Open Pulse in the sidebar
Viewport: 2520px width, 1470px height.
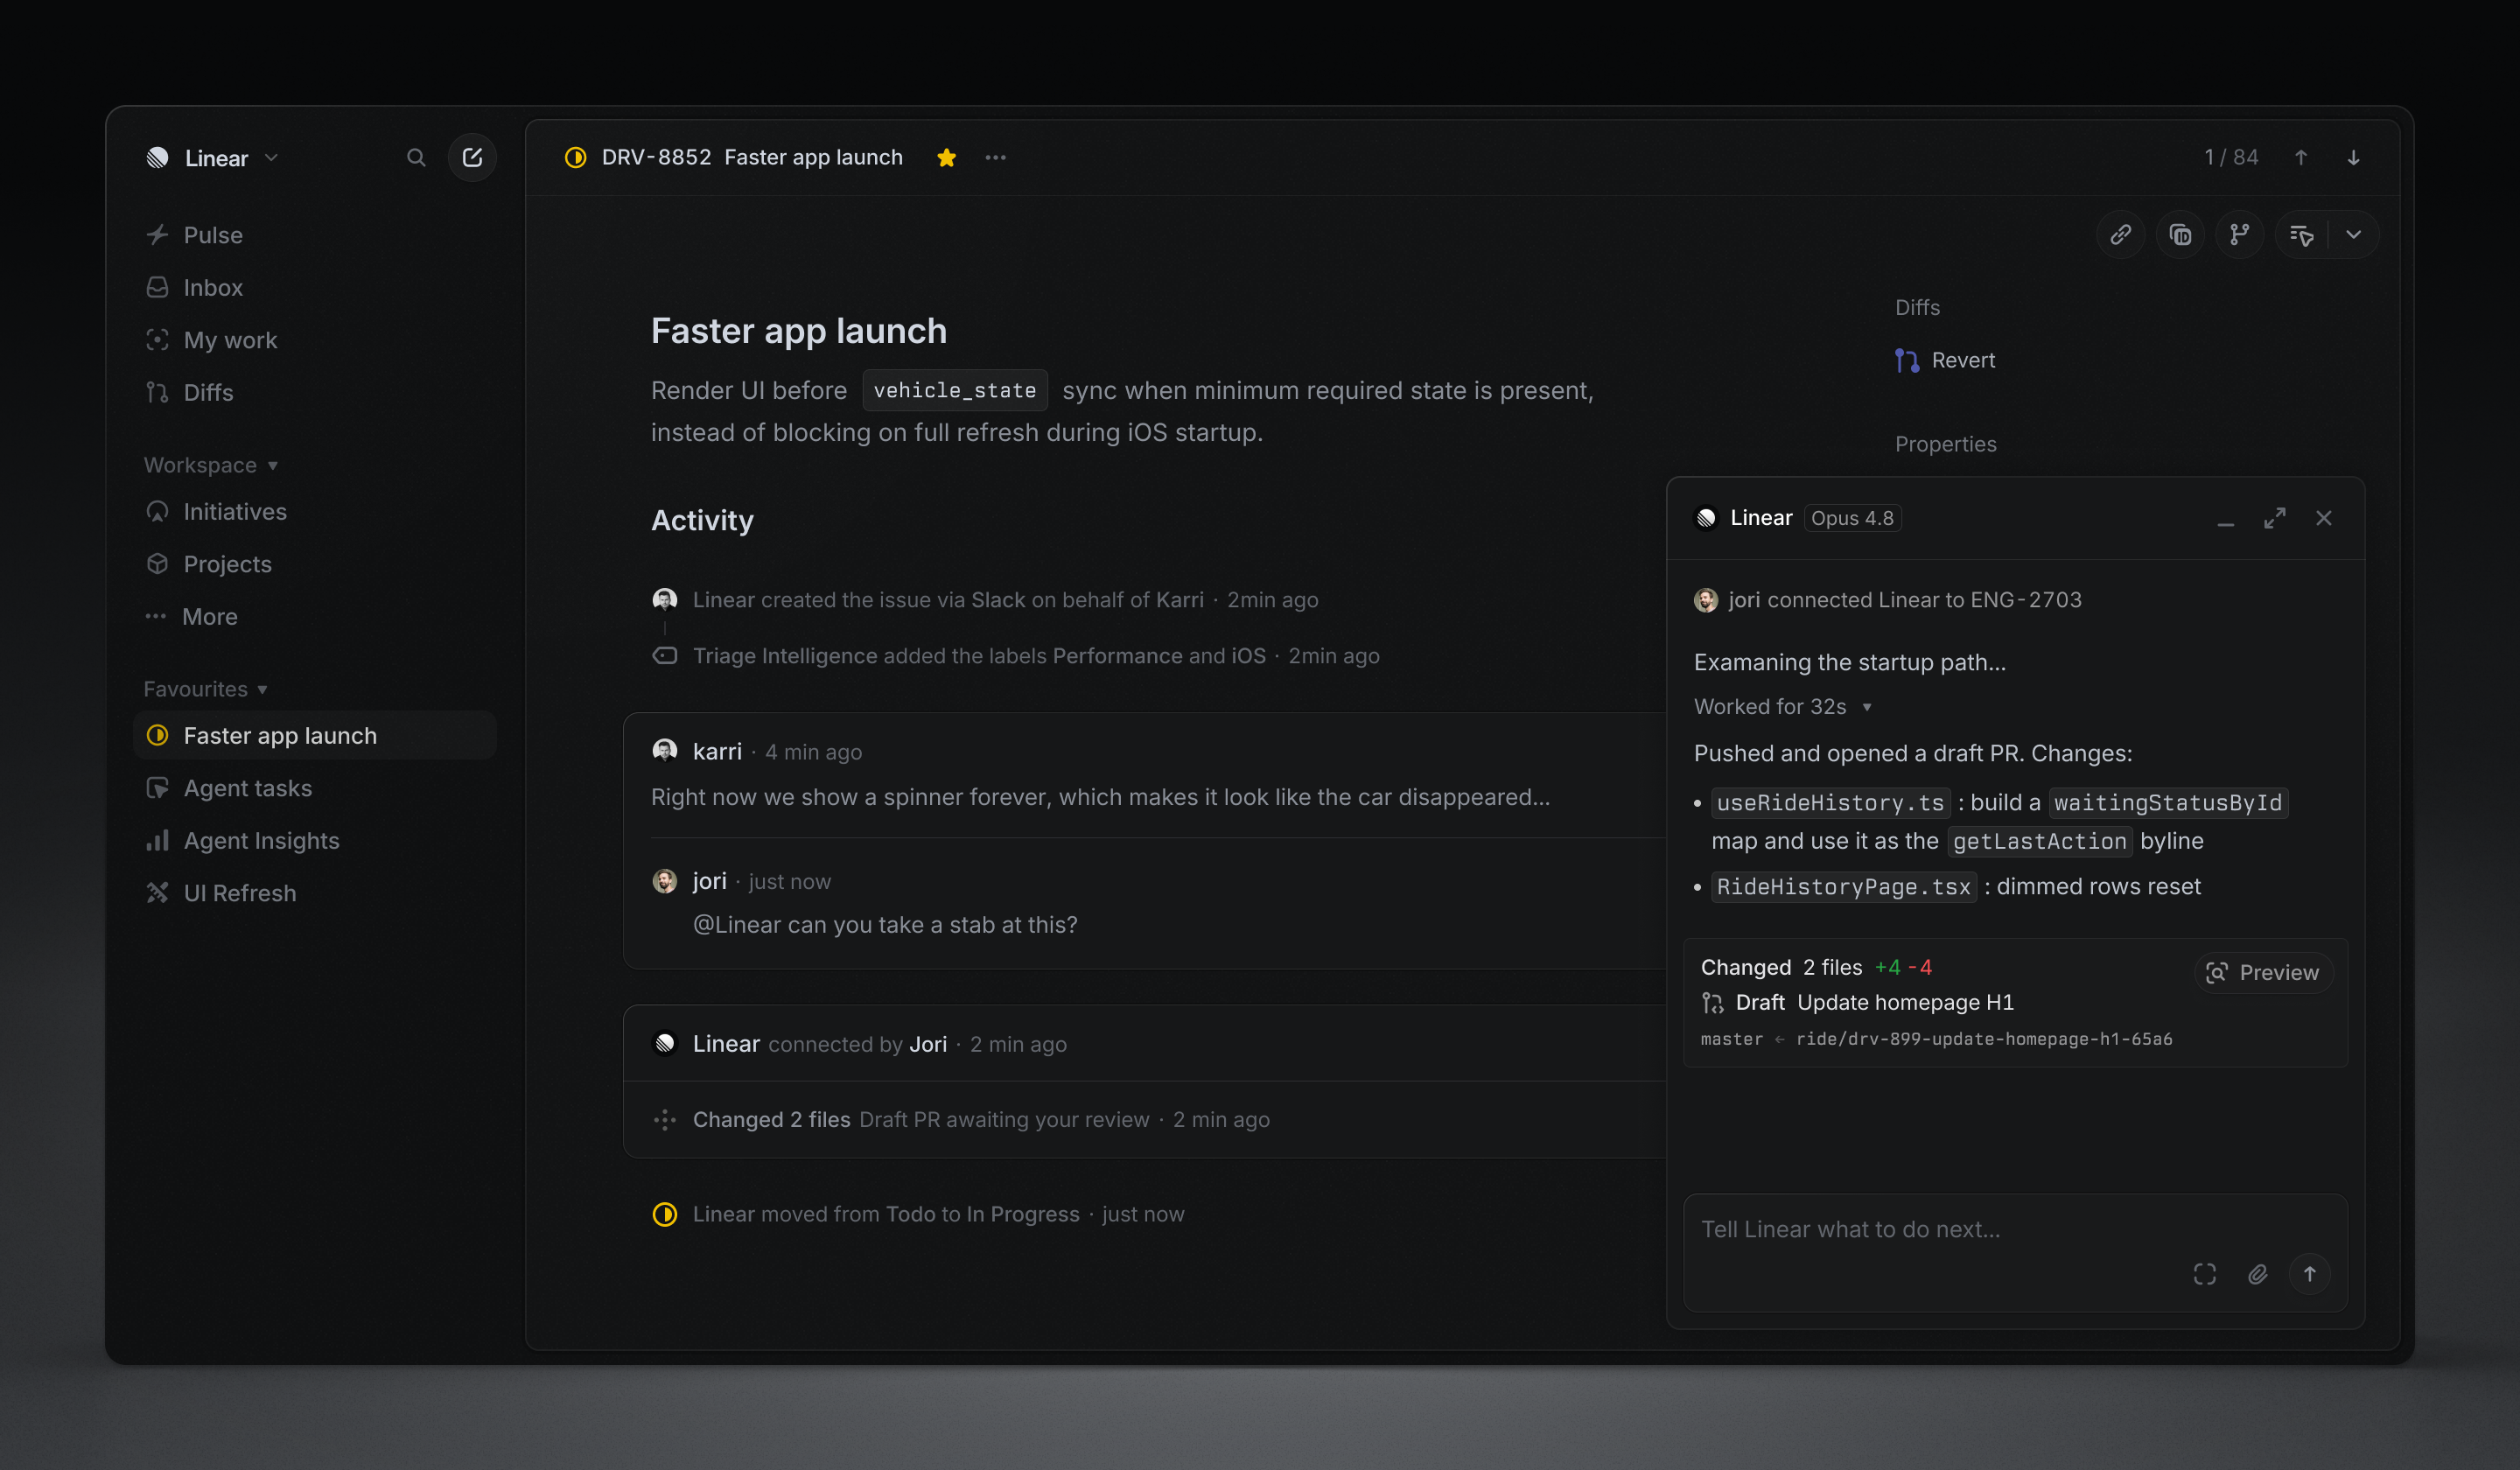pyautogui.click(x=315, y=235)
